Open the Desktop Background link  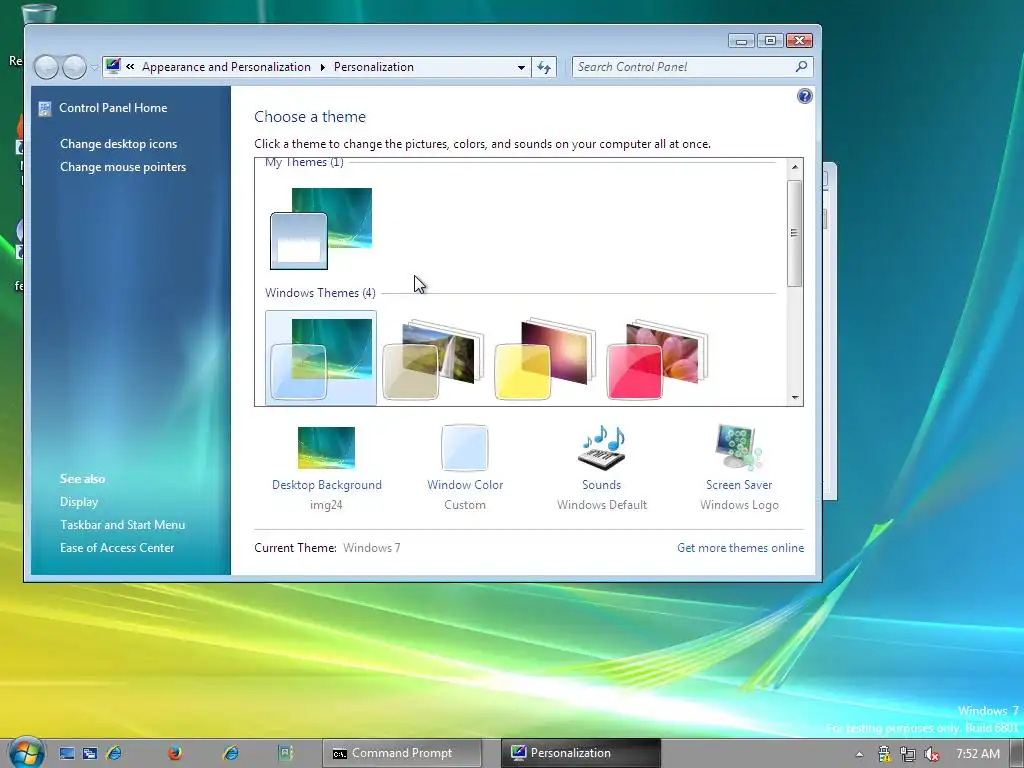point(327,485)
